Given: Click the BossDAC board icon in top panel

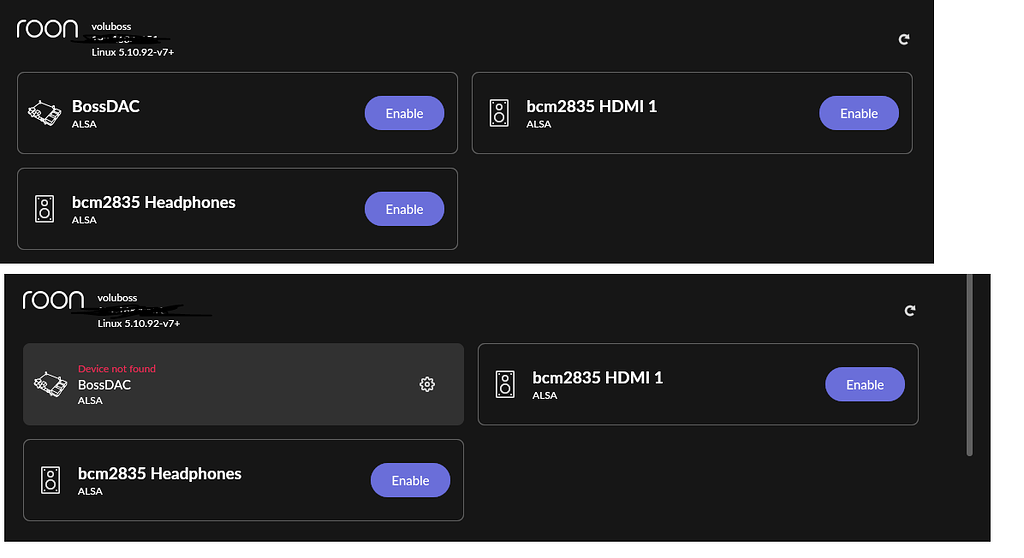Looking at the screenshot, I should point(44,113).
